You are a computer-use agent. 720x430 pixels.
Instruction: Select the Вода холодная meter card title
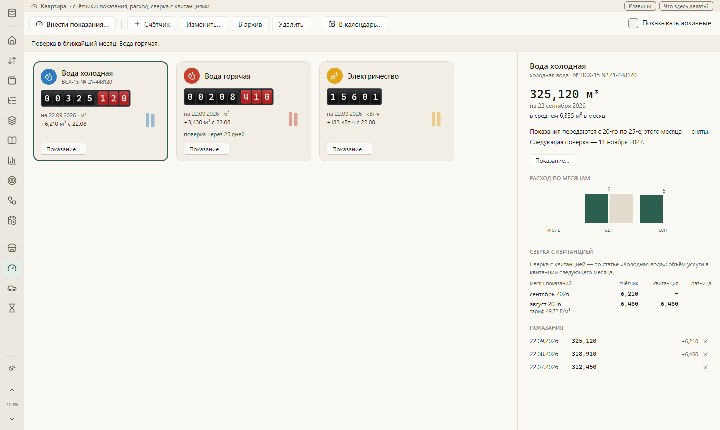pos(87,73)
